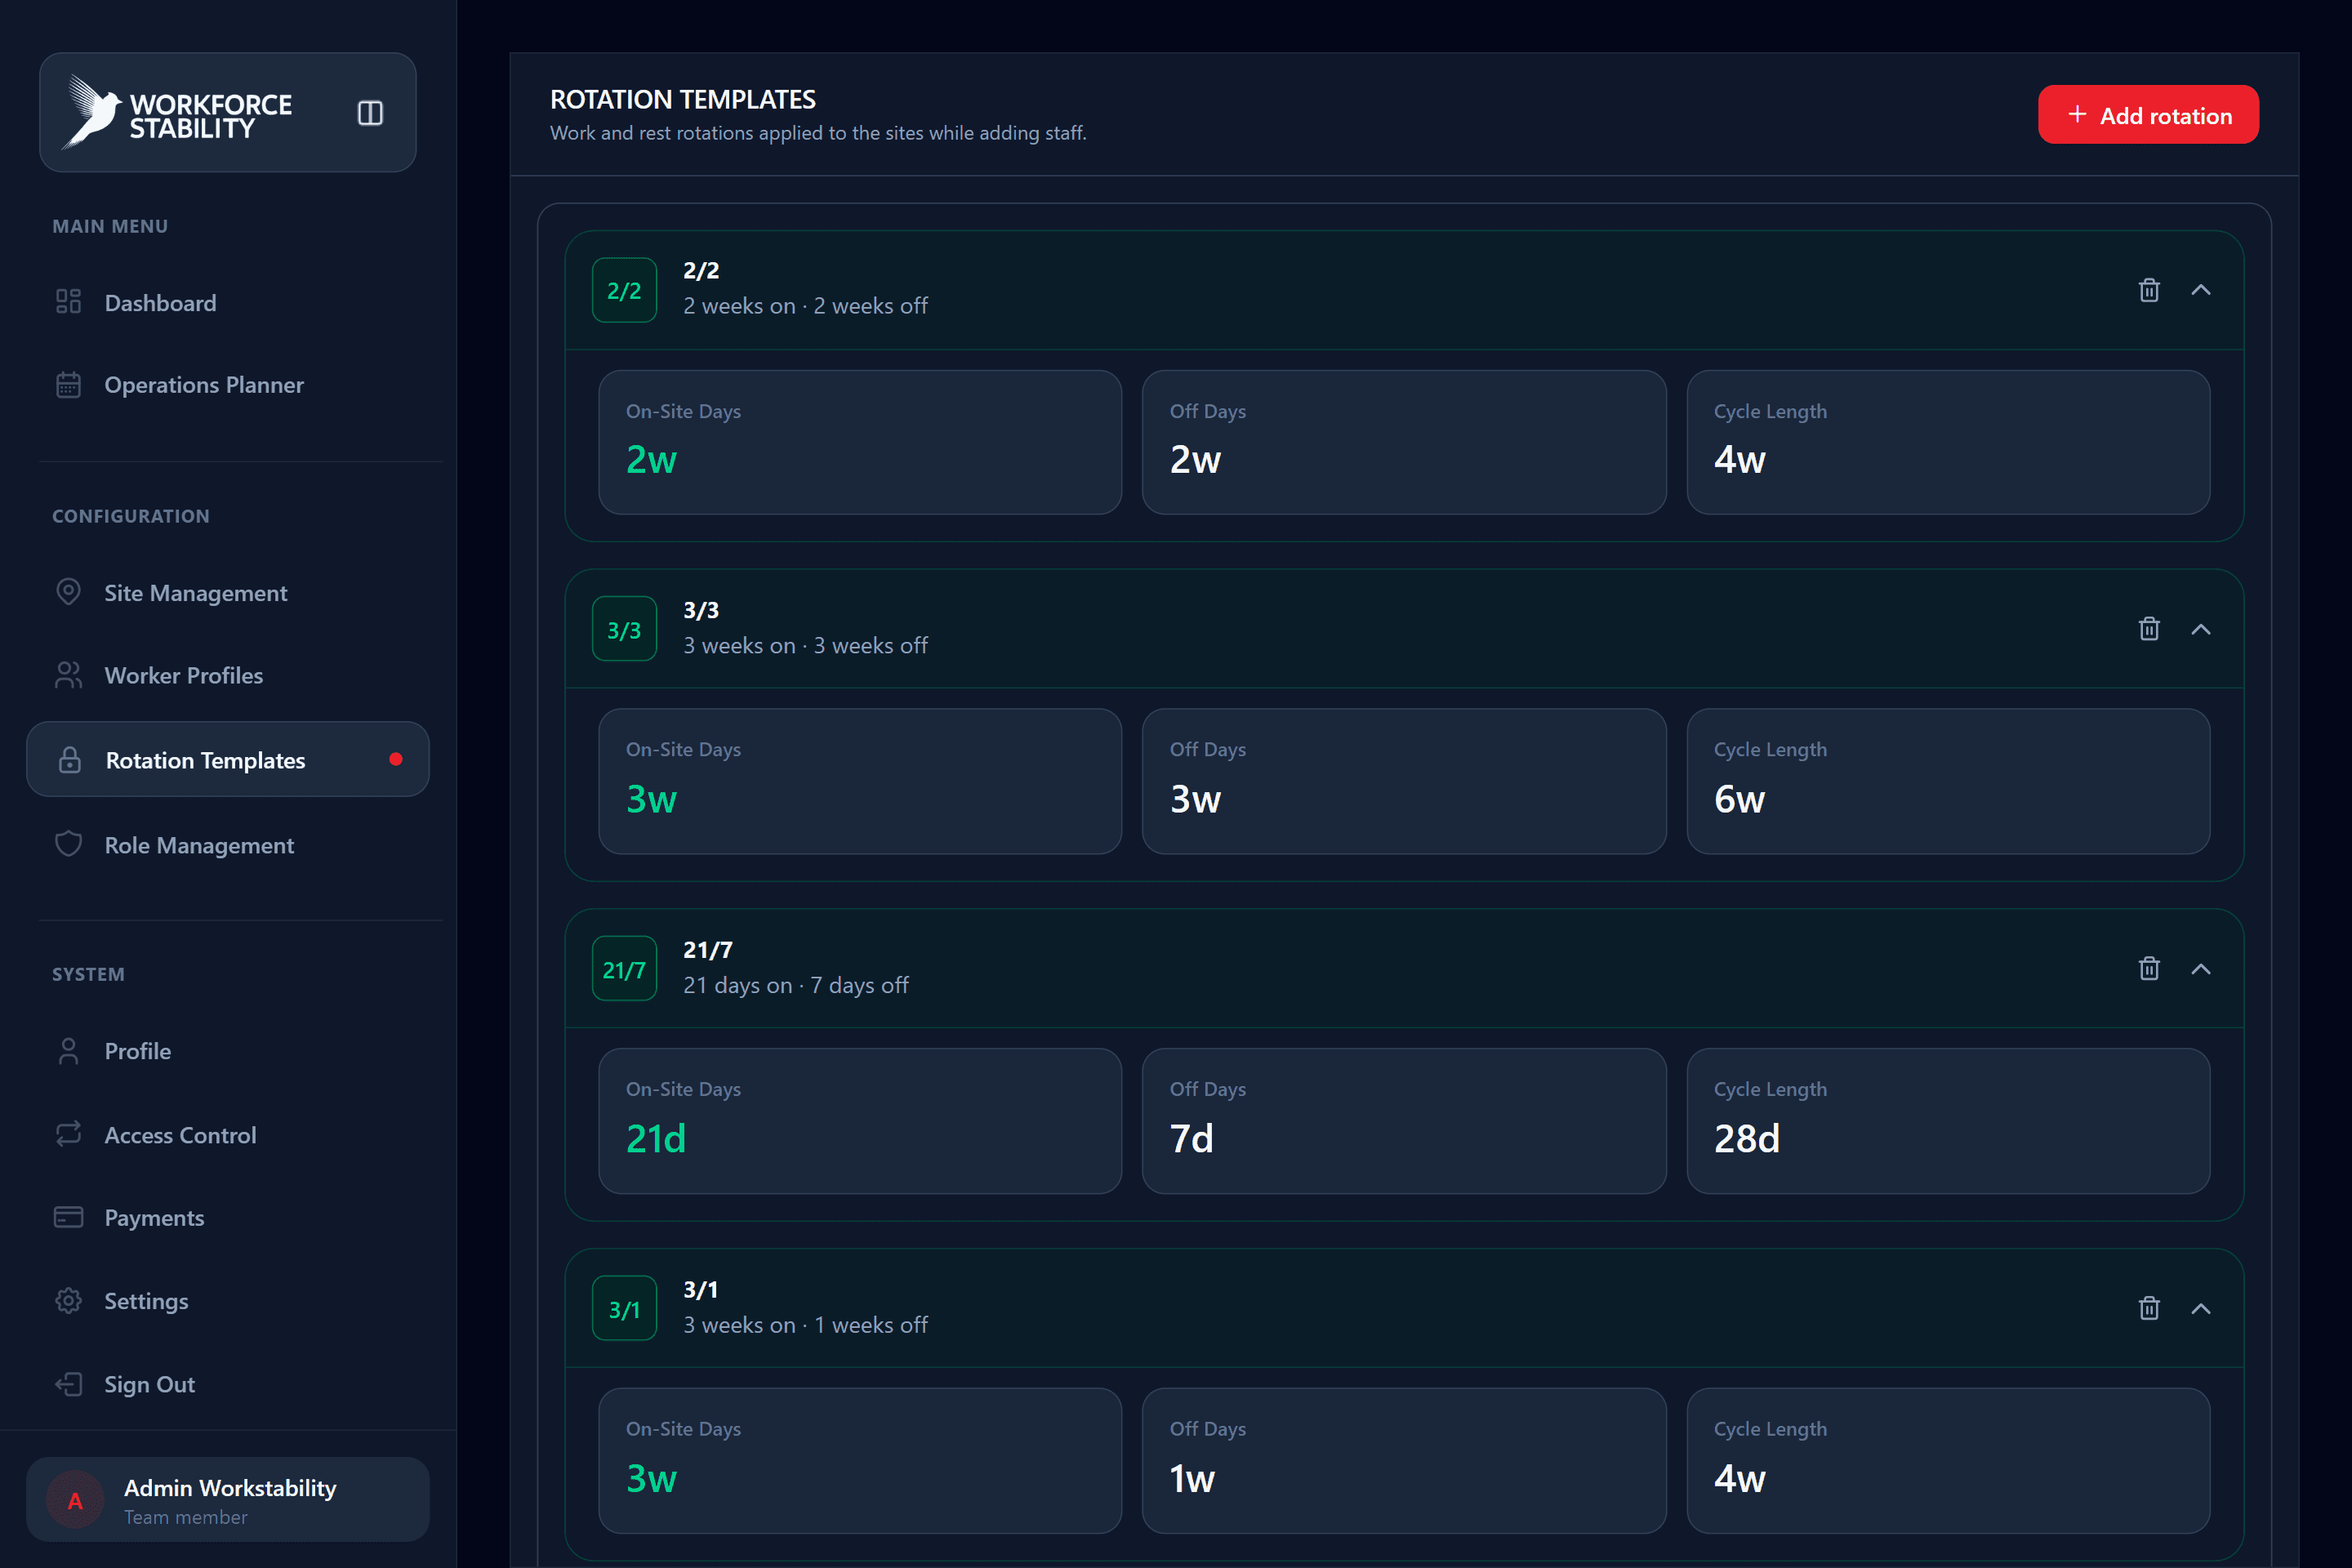Click the 3/3 On-Site Days 3w value
Image resolution: width=2352 pixels, height=1568 pixels.
(x=651, y=798)
